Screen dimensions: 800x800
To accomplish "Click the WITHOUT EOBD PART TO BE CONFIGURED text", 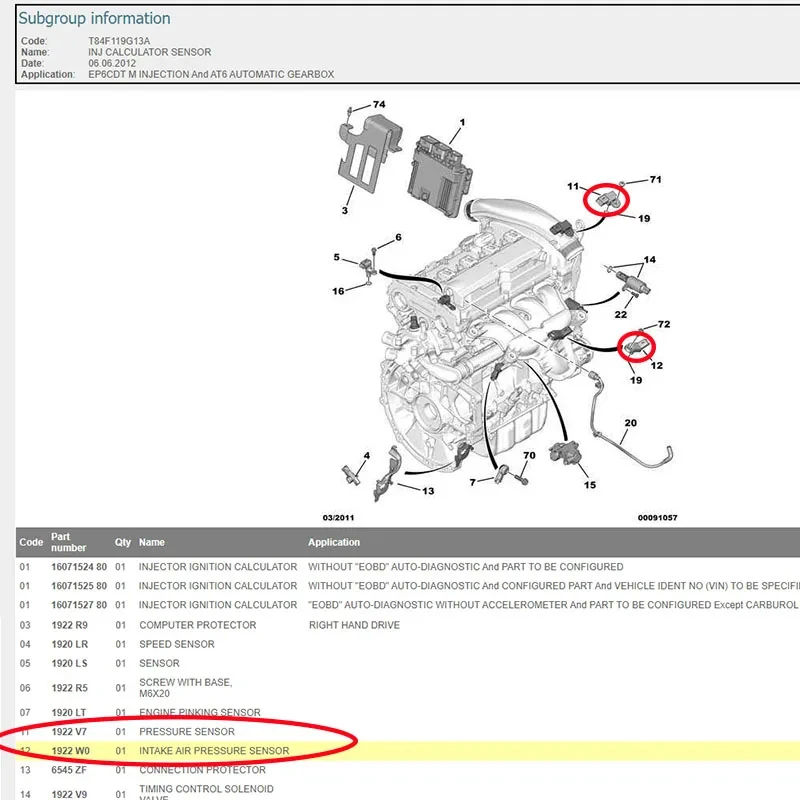I will tap(465, 567).
